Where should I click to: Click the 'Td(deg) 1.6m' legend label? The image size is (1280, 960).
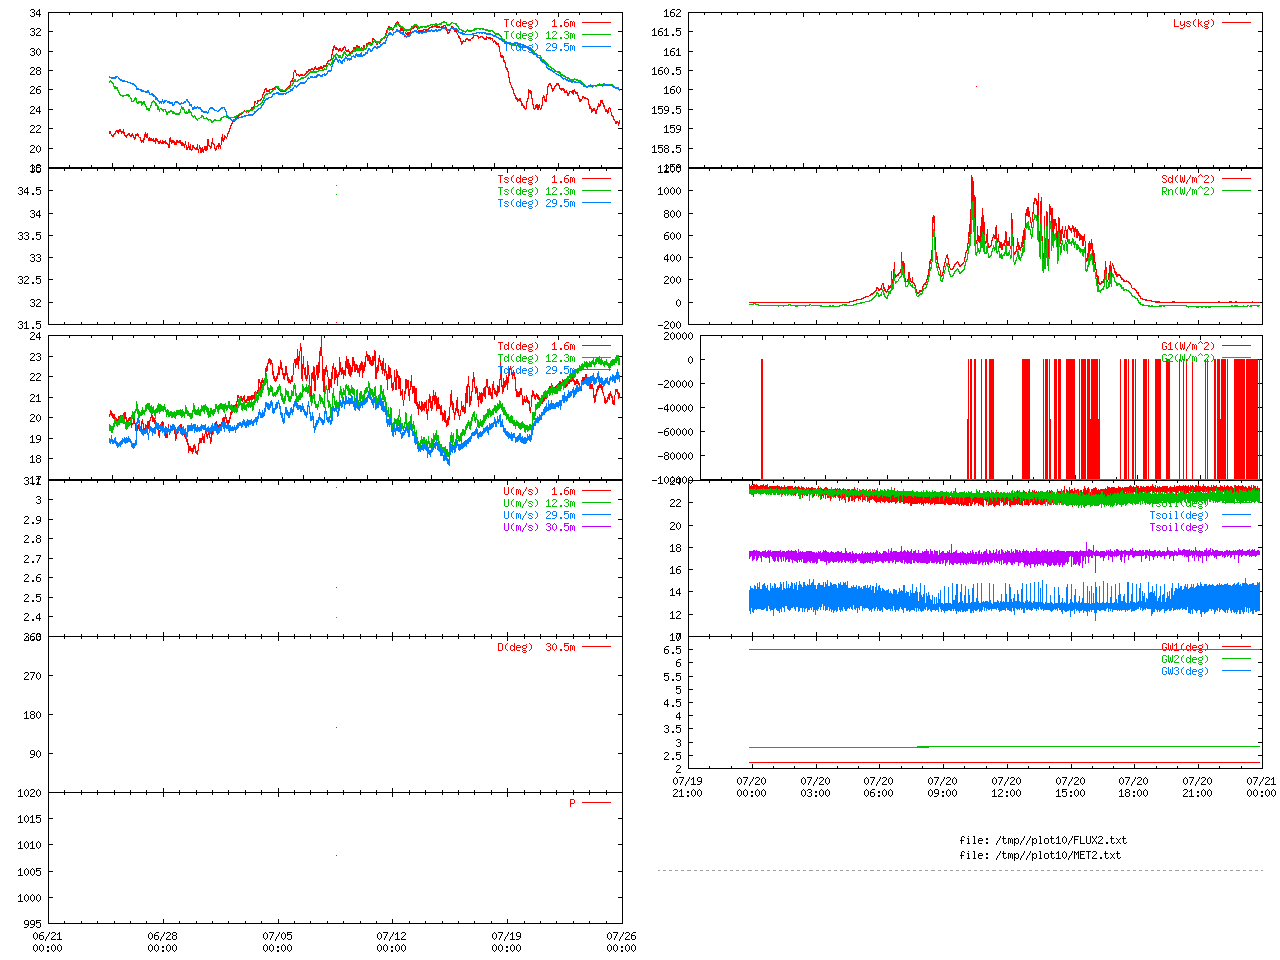[x=536, y=346]
